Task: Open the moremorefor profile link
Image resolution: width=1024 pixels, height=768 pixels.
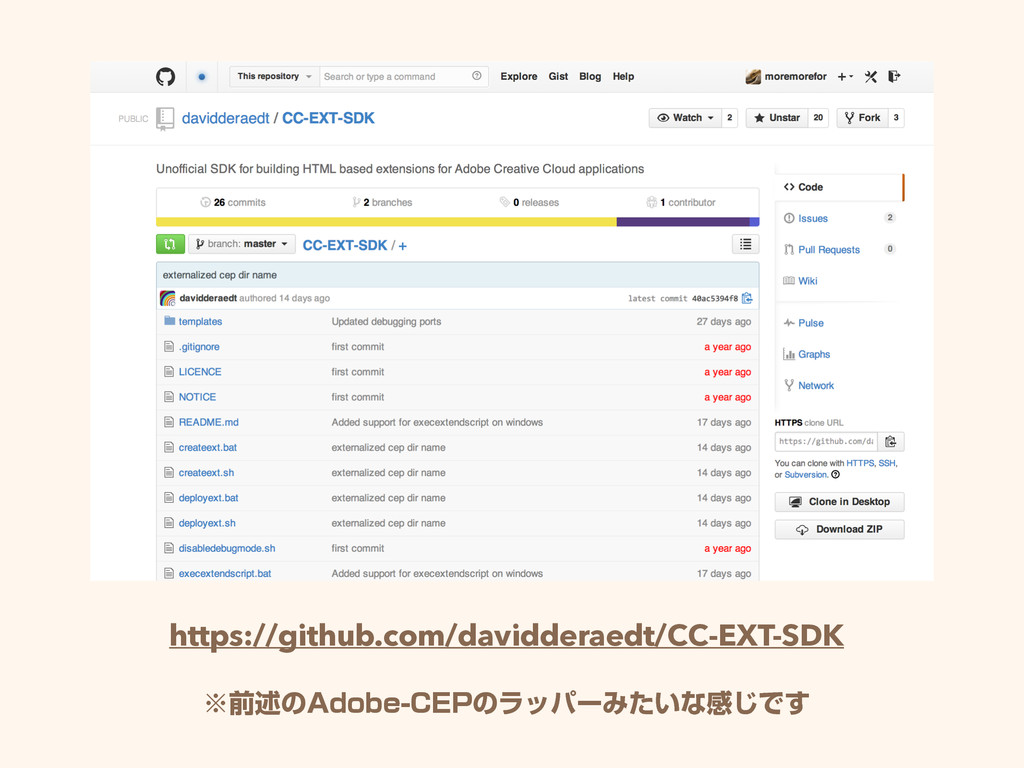Action: (795, 76)
